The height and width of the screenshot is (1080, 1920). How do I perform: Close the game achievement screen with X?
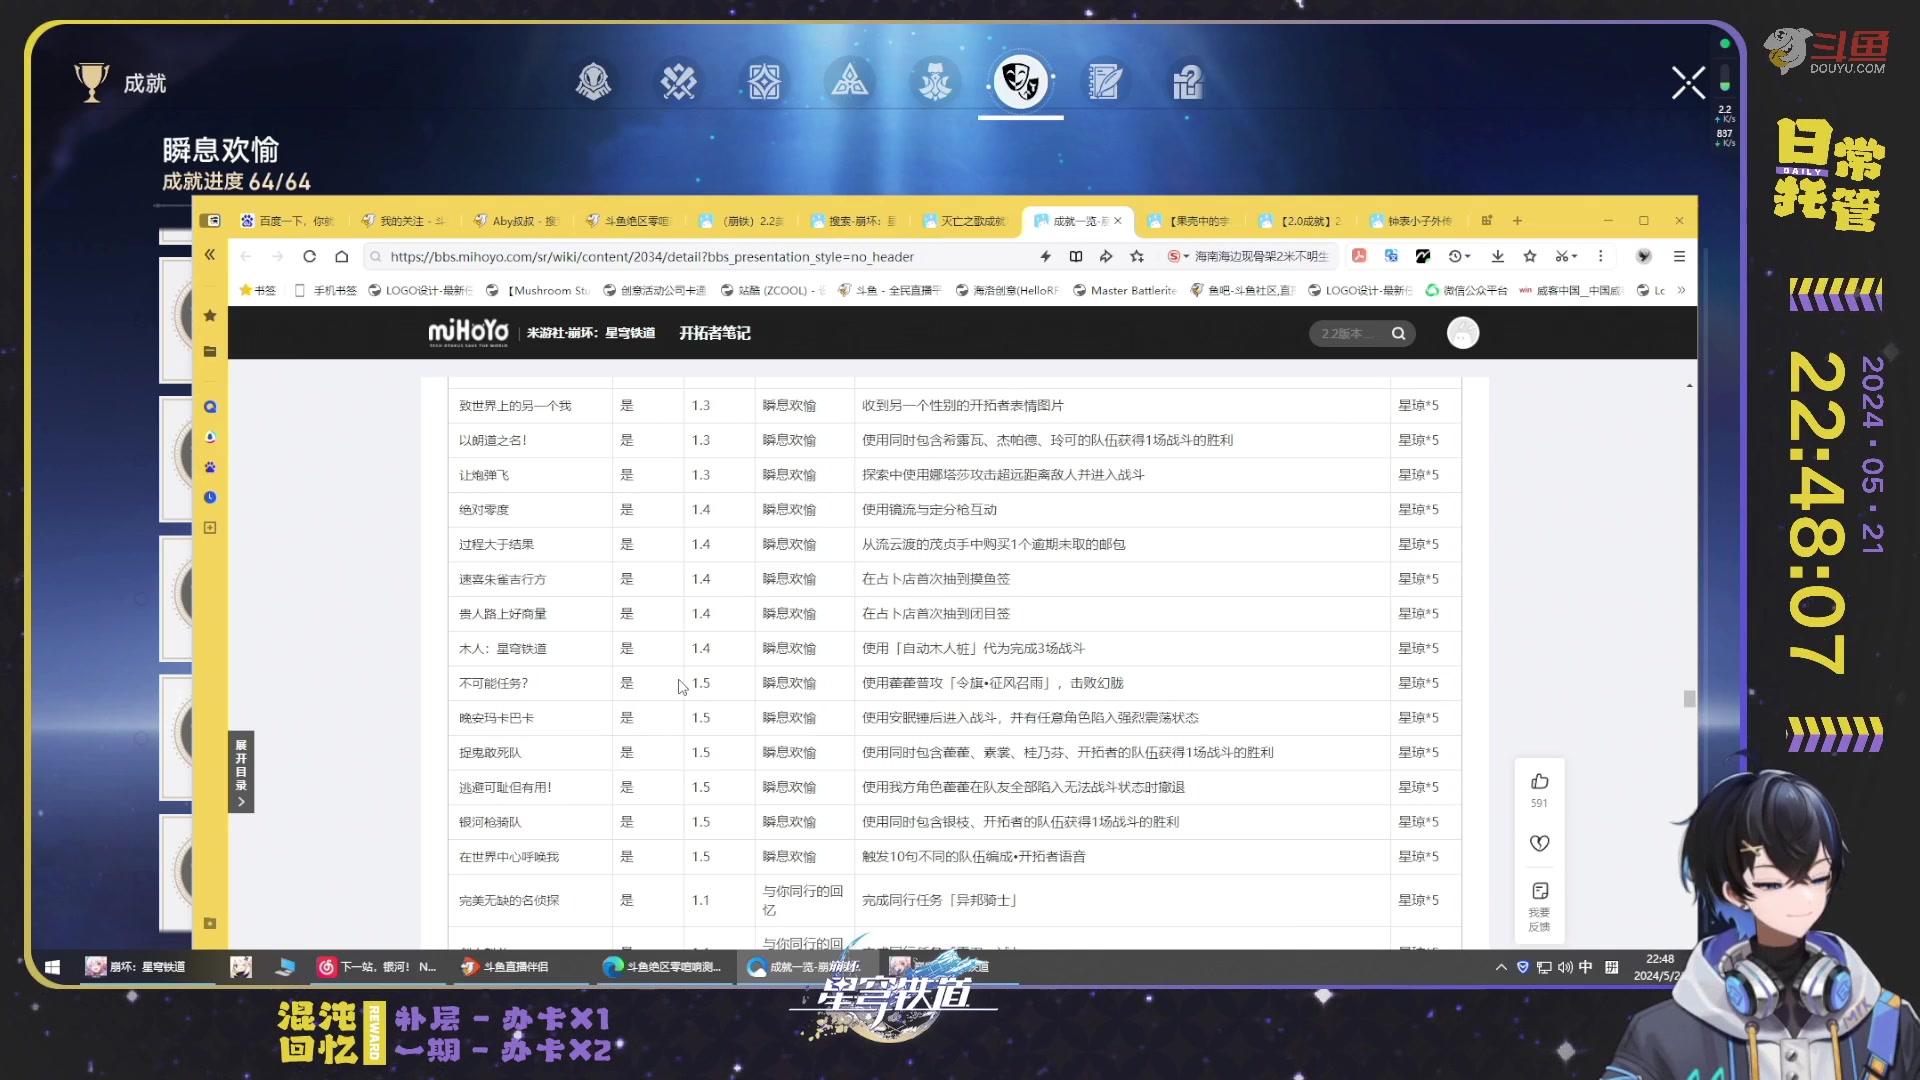1688,82
